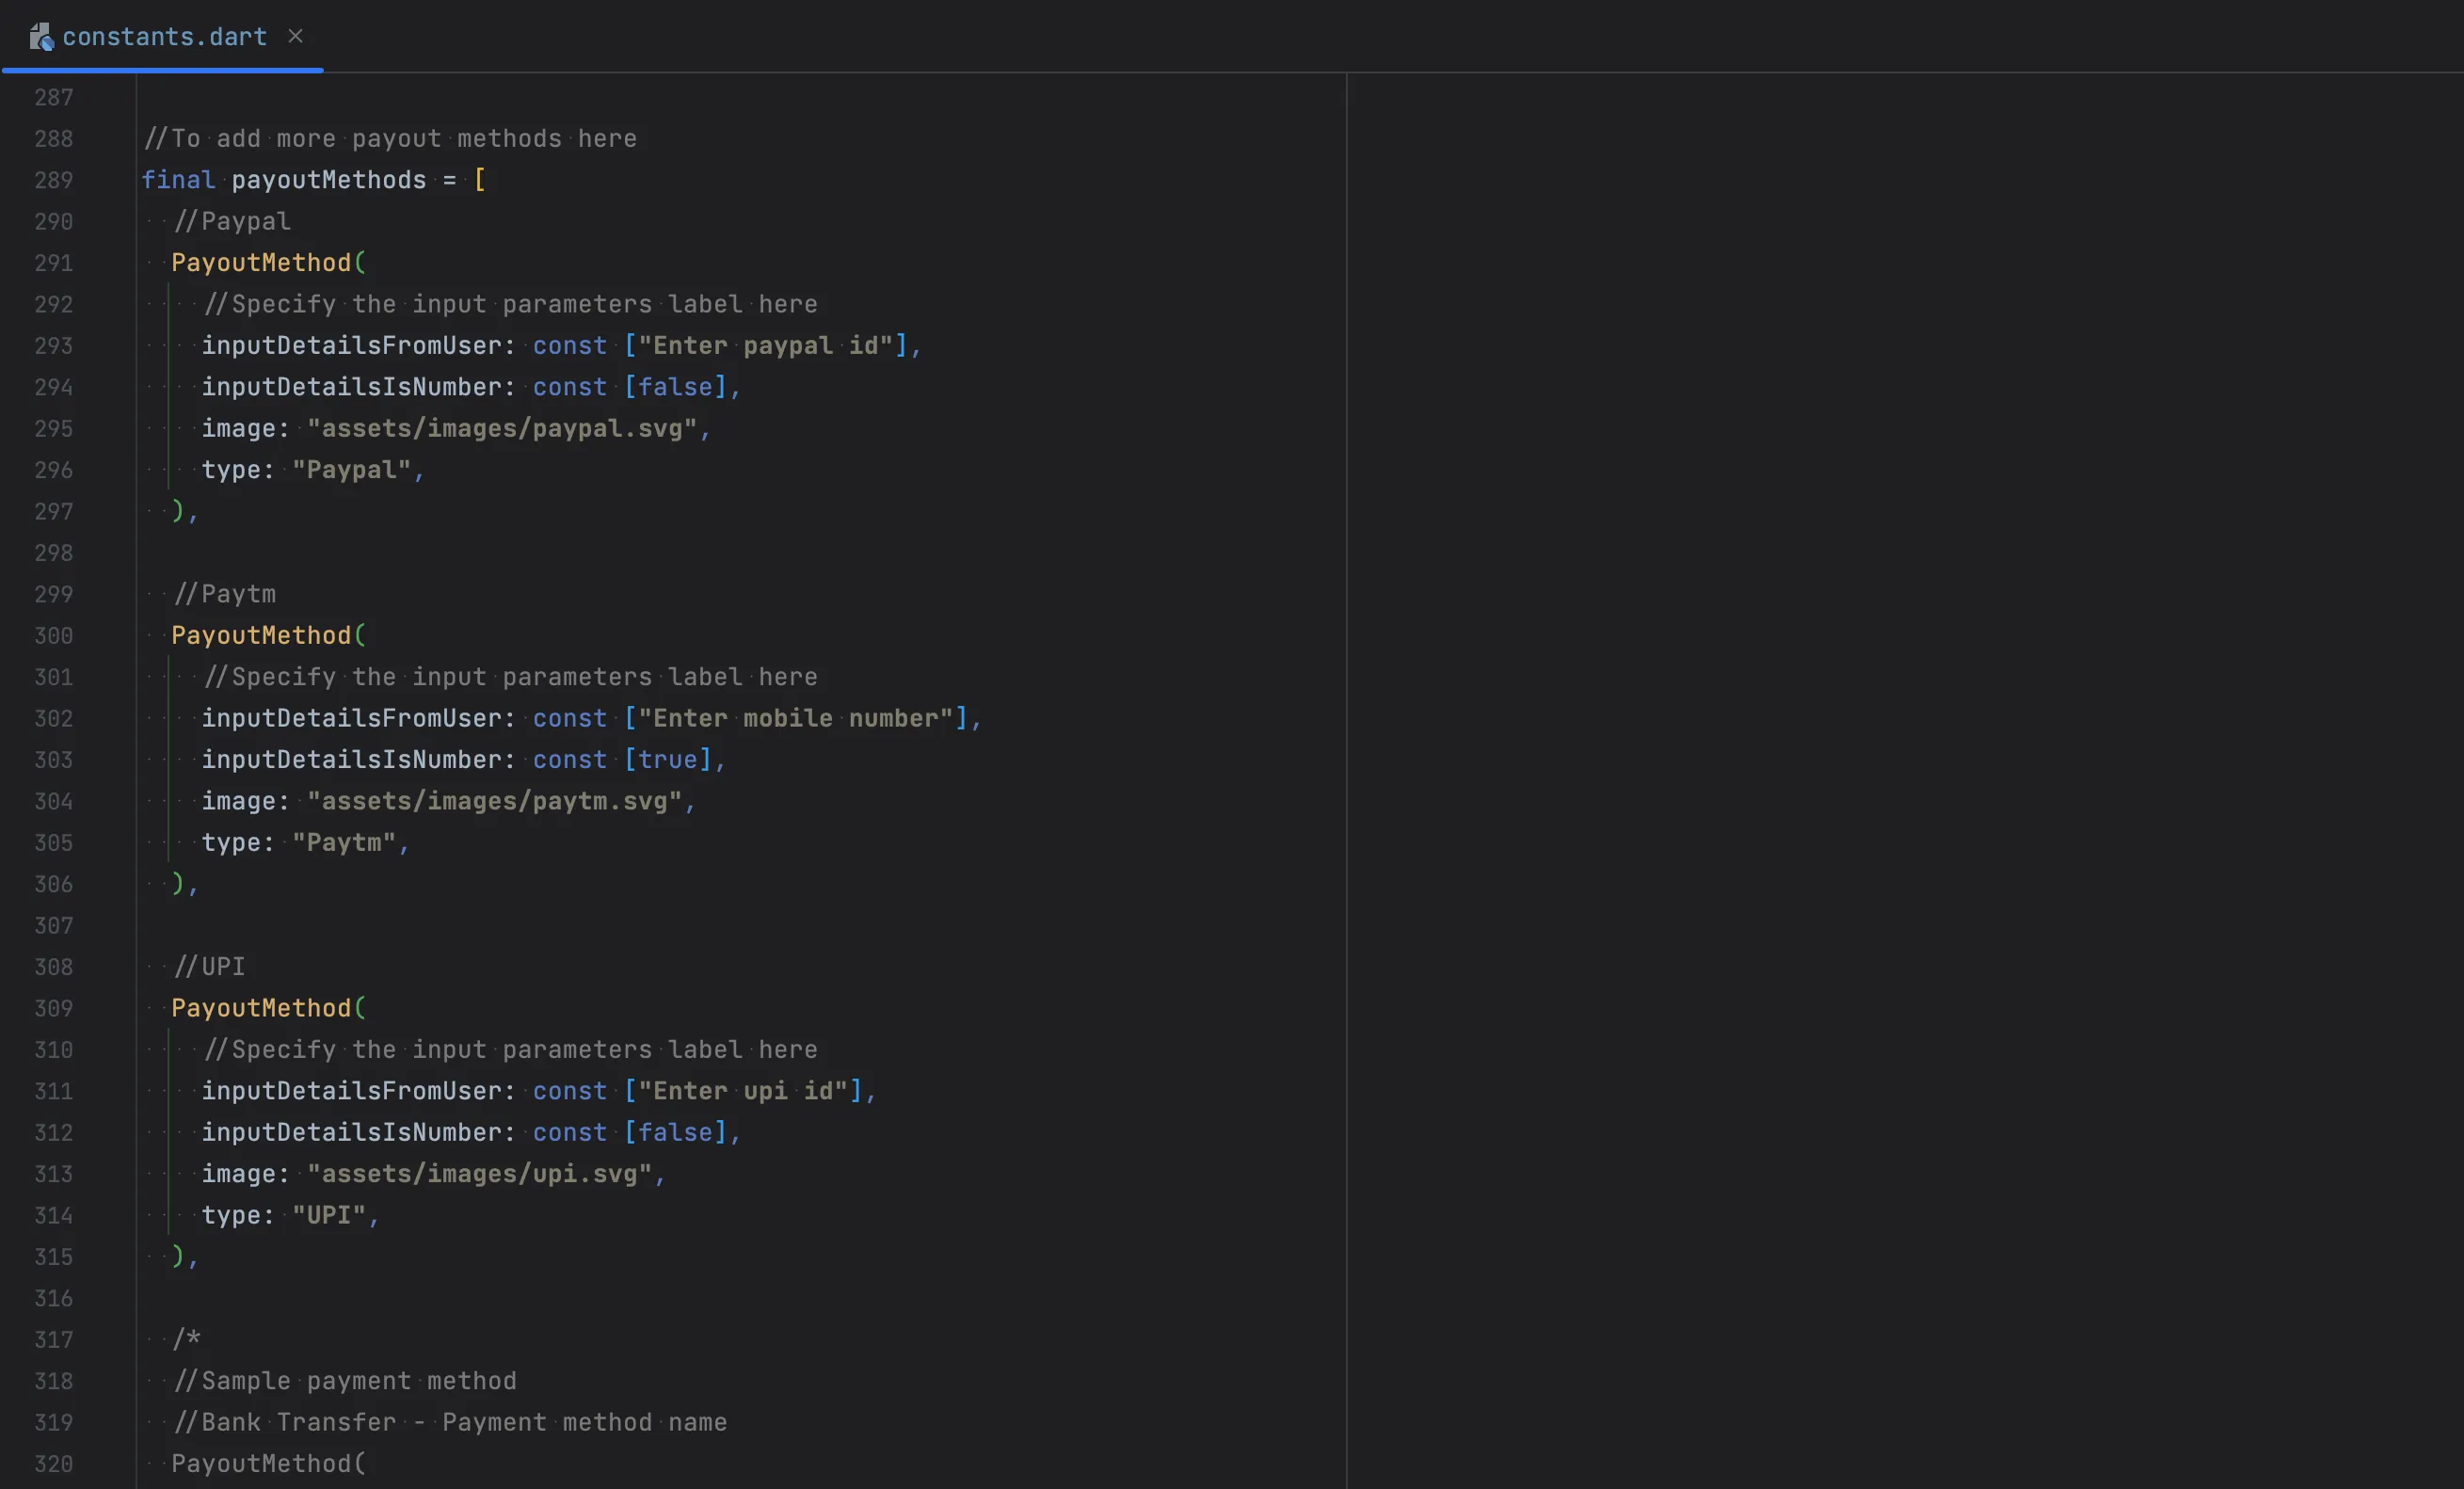Select the constants.dart editor tab
Viewport: 2464px width, 1489px height.
[164, 37]
